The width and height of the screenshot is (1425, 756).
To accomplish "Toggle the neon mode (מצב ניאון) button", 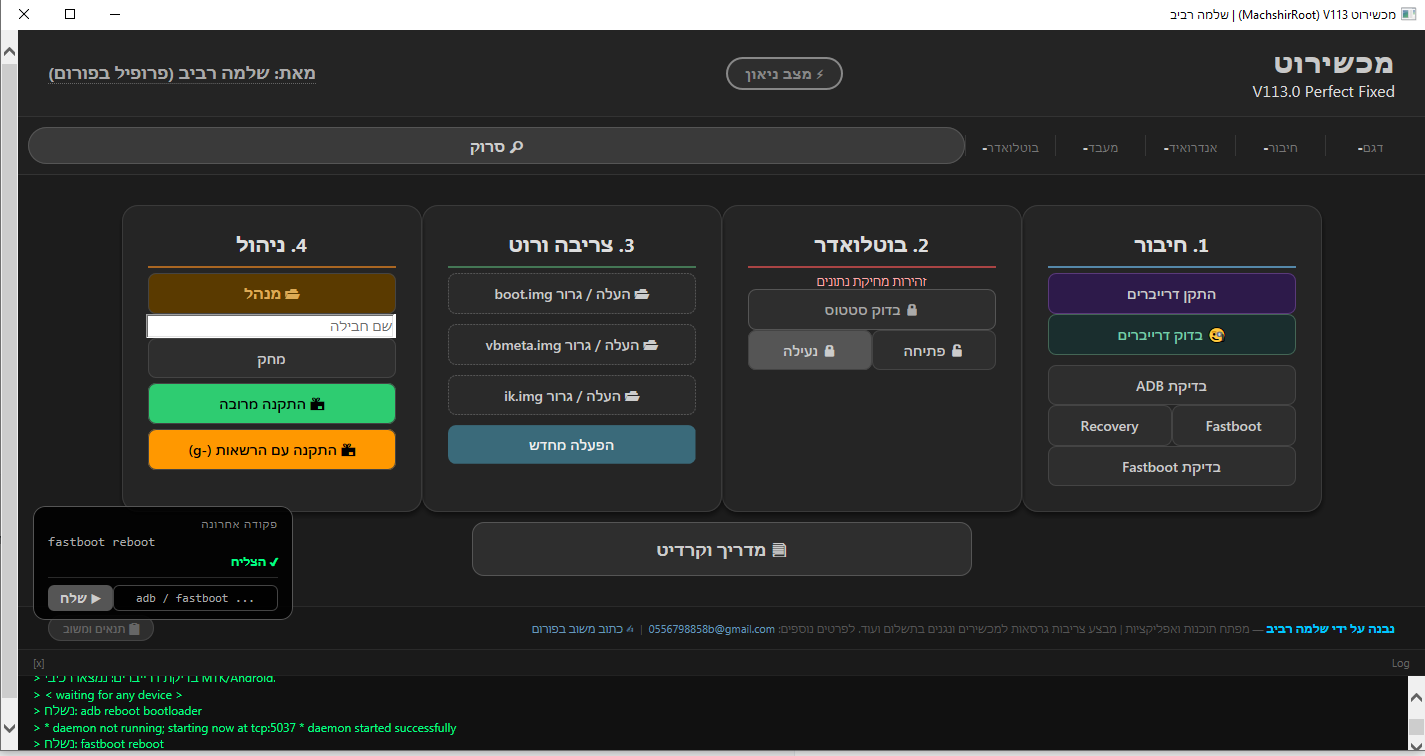I will 784,74.
